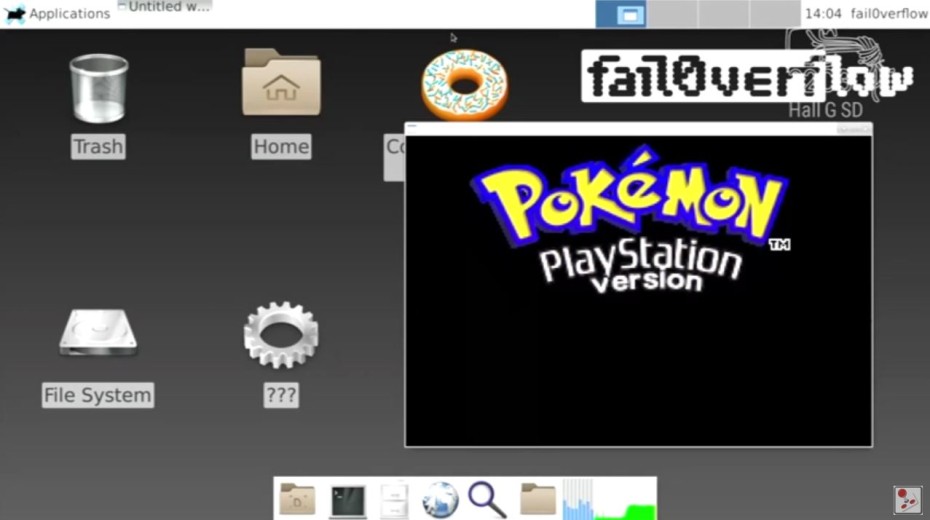The image size is (930, 520).
Task: Switch to the fourth workspace
Action: pos(775,14)
